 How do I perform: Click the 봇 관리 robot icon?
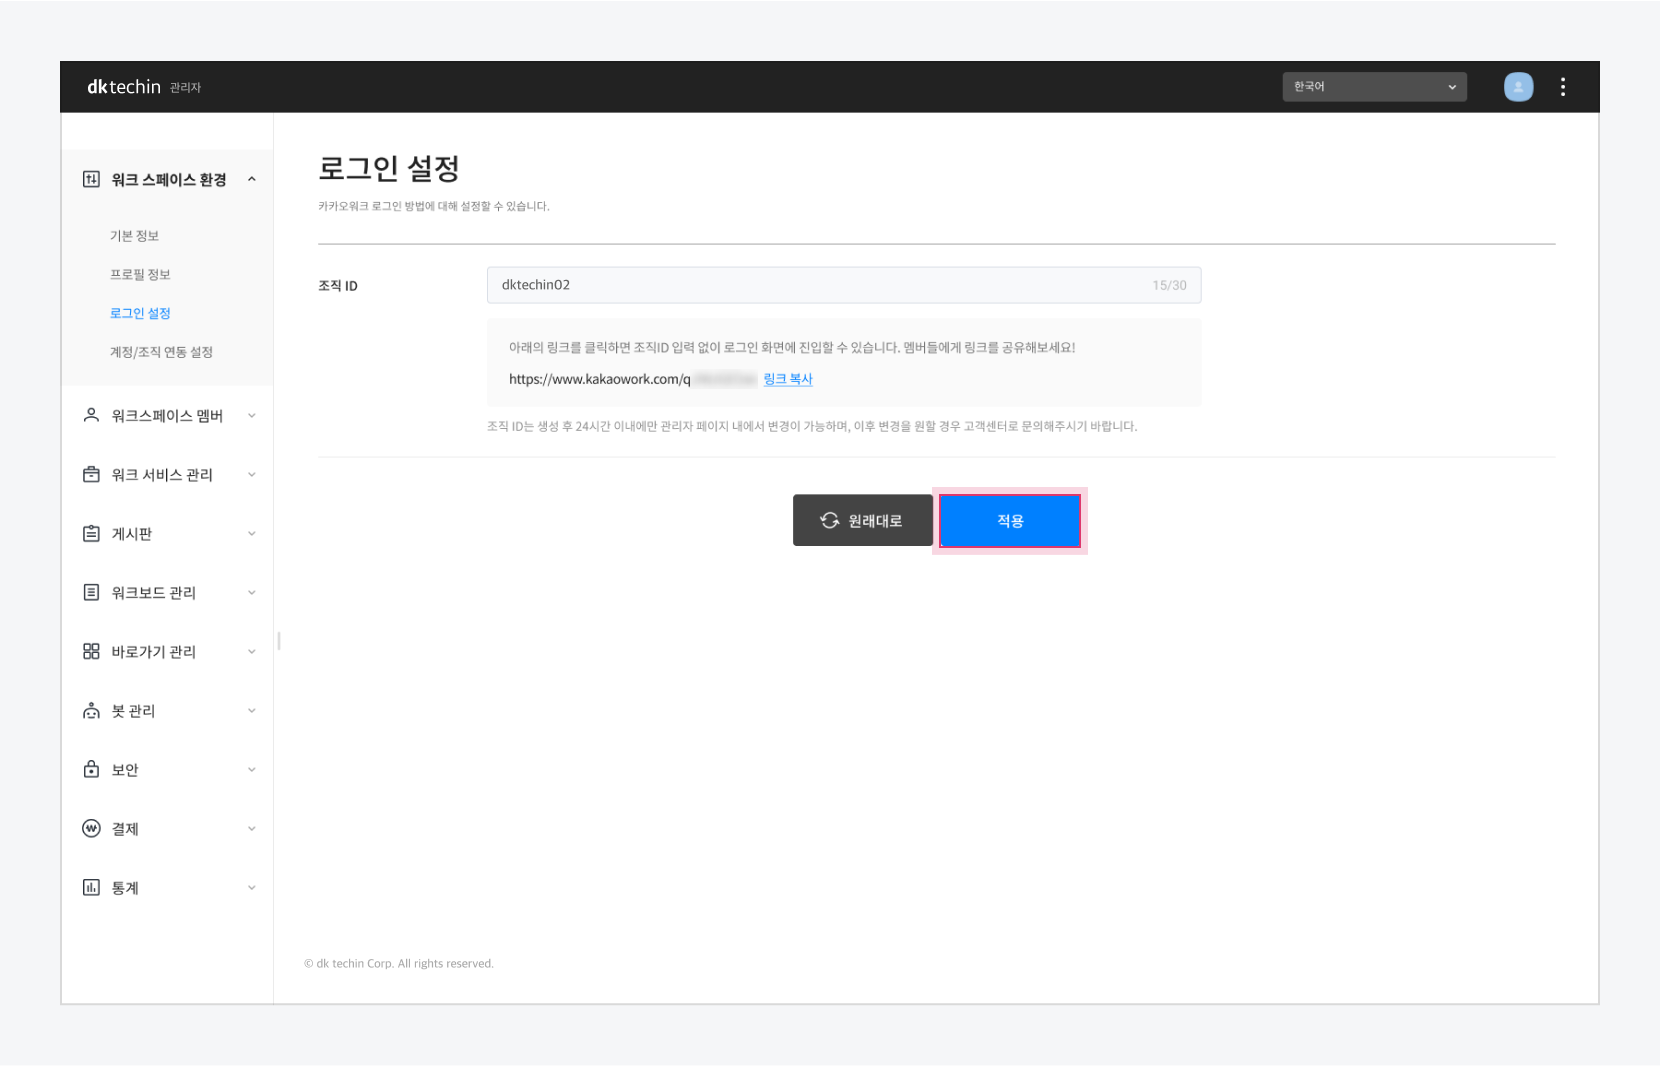[x=91, y=710]
